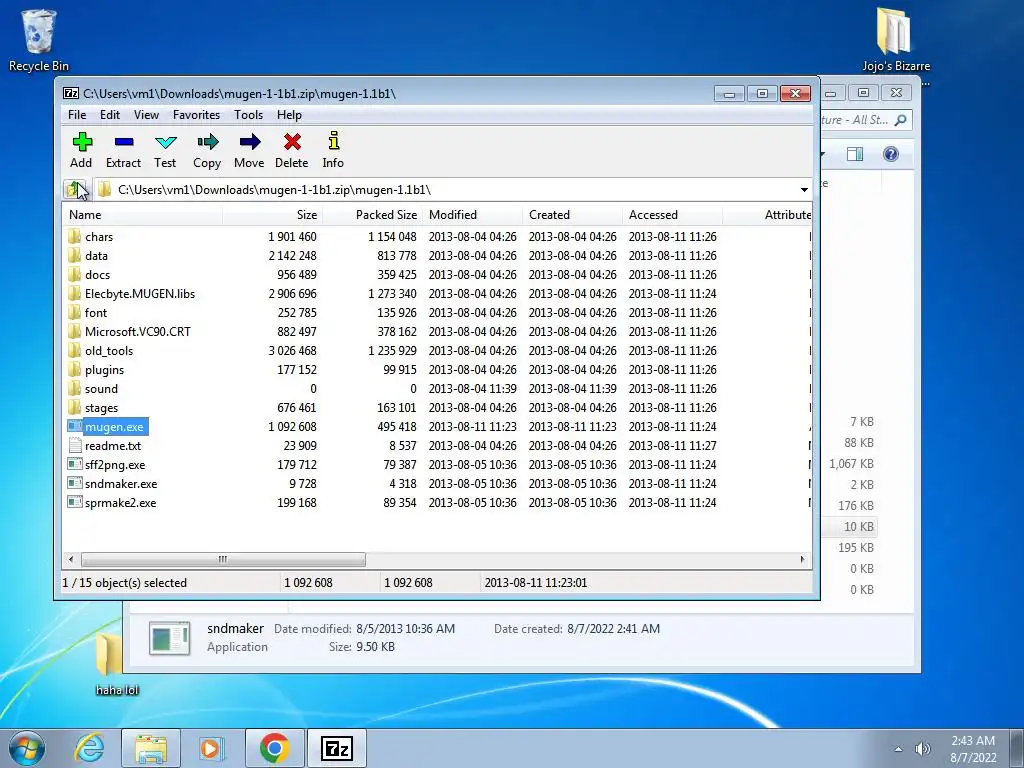
Task: Sort by the Name column header
Action: pyautogui.click(x=143, y=215)
